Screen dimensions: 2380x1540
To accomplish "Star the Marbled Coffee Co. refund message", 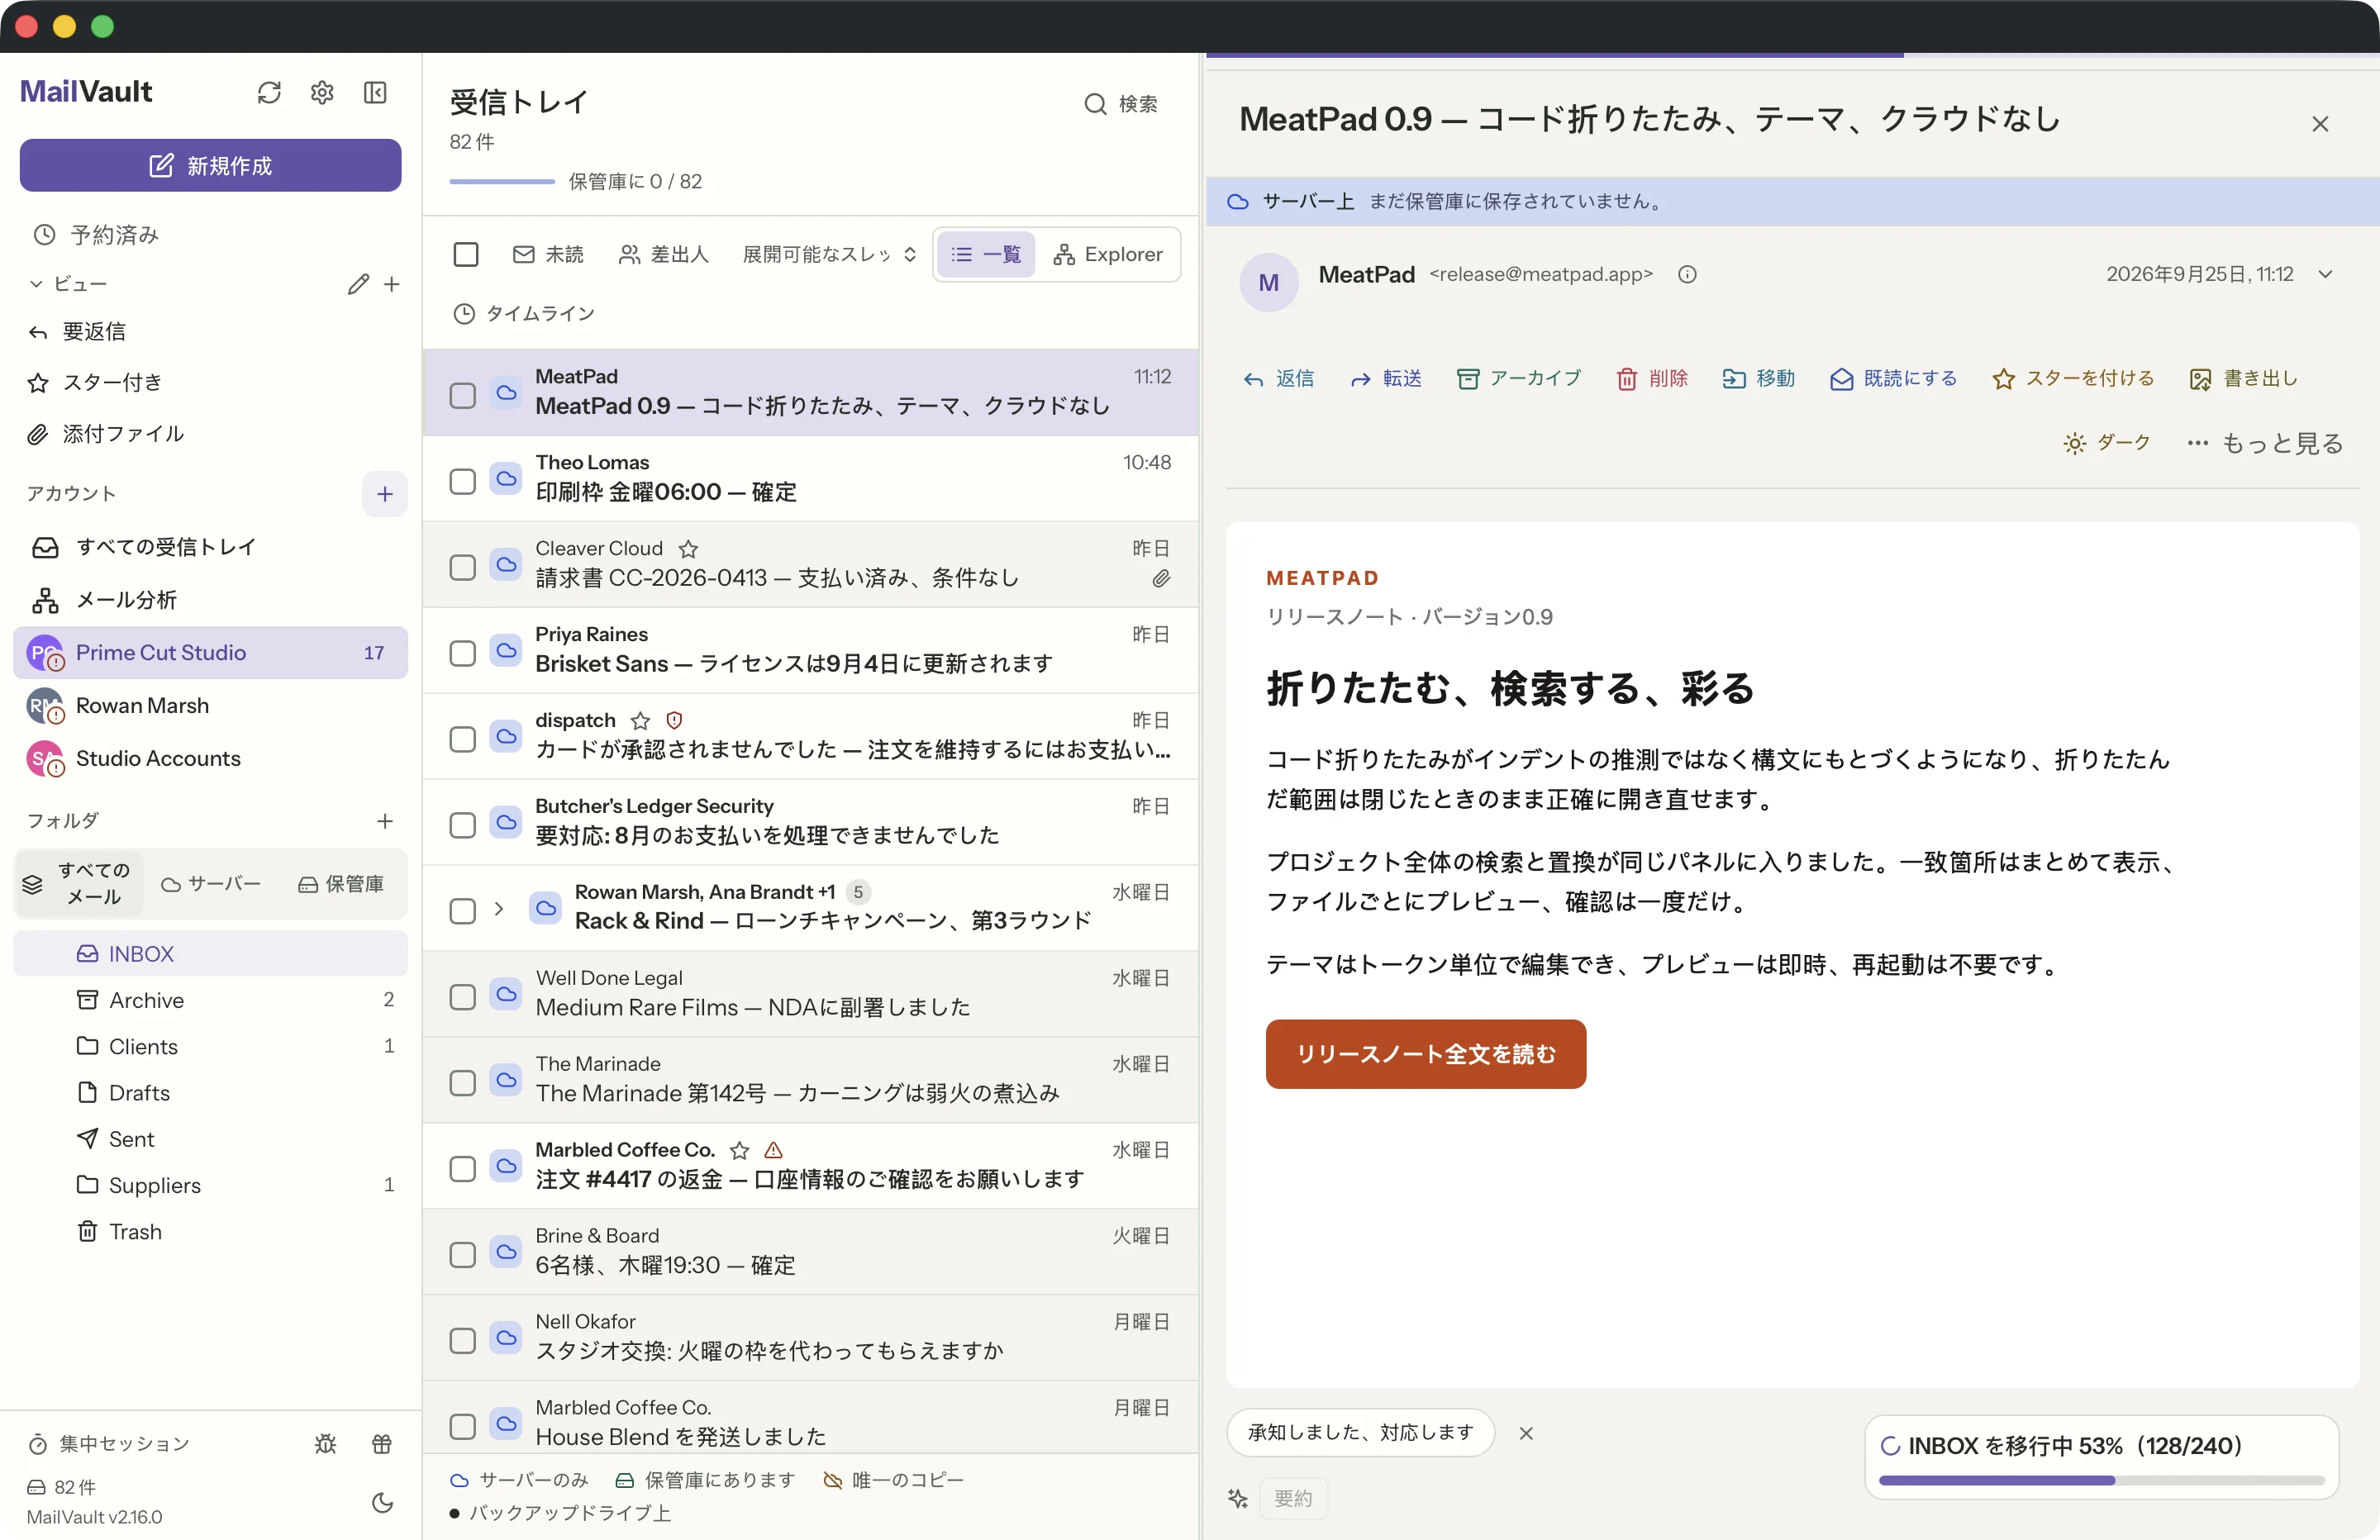I will pyautogui.click(x=739, y=1150).
